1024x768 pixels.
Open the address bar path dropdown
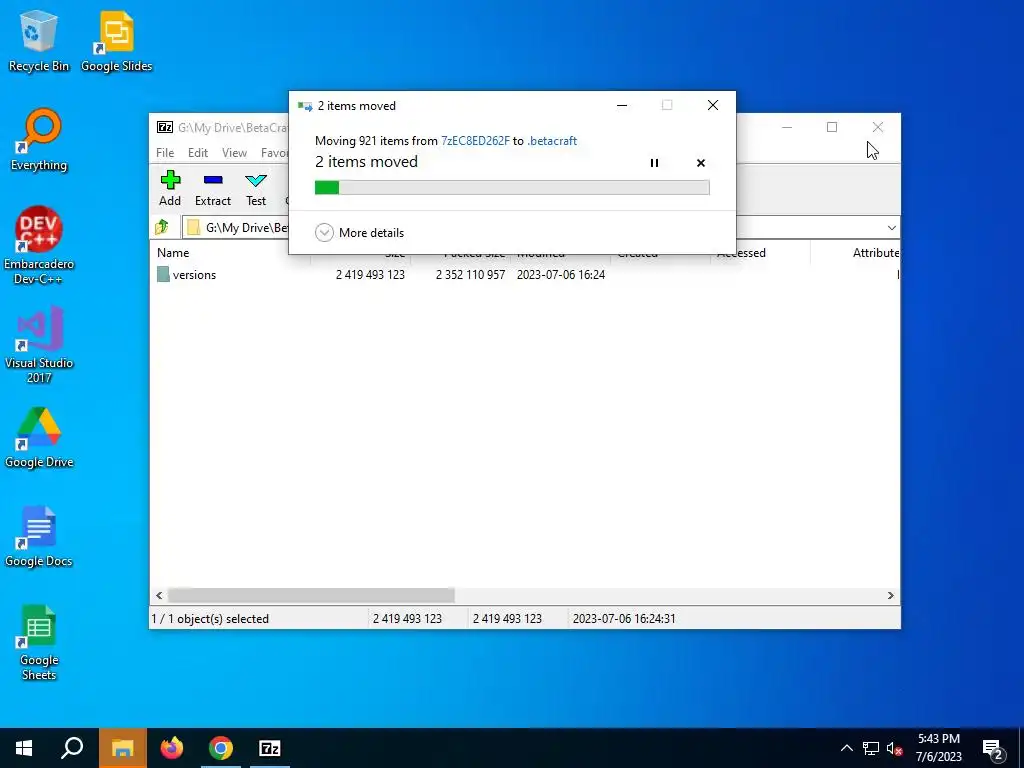pyautogui.click(x=891, y=227)
